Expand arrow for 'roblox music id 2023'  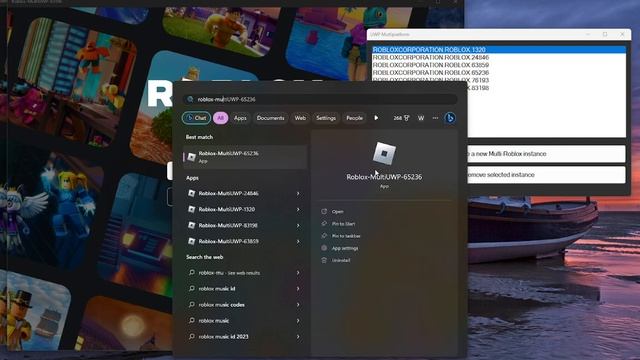298,337
